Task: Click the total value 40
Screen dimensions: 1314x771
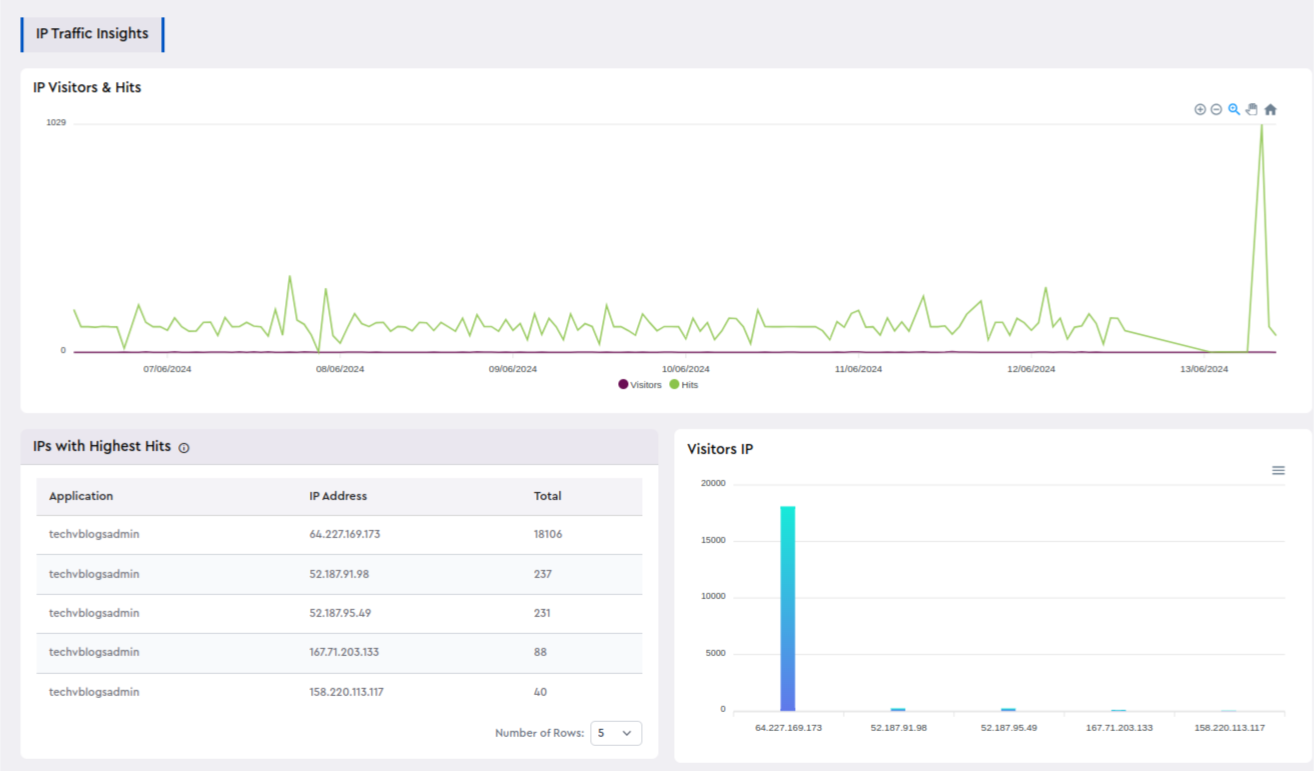Action: coord(541,692)
